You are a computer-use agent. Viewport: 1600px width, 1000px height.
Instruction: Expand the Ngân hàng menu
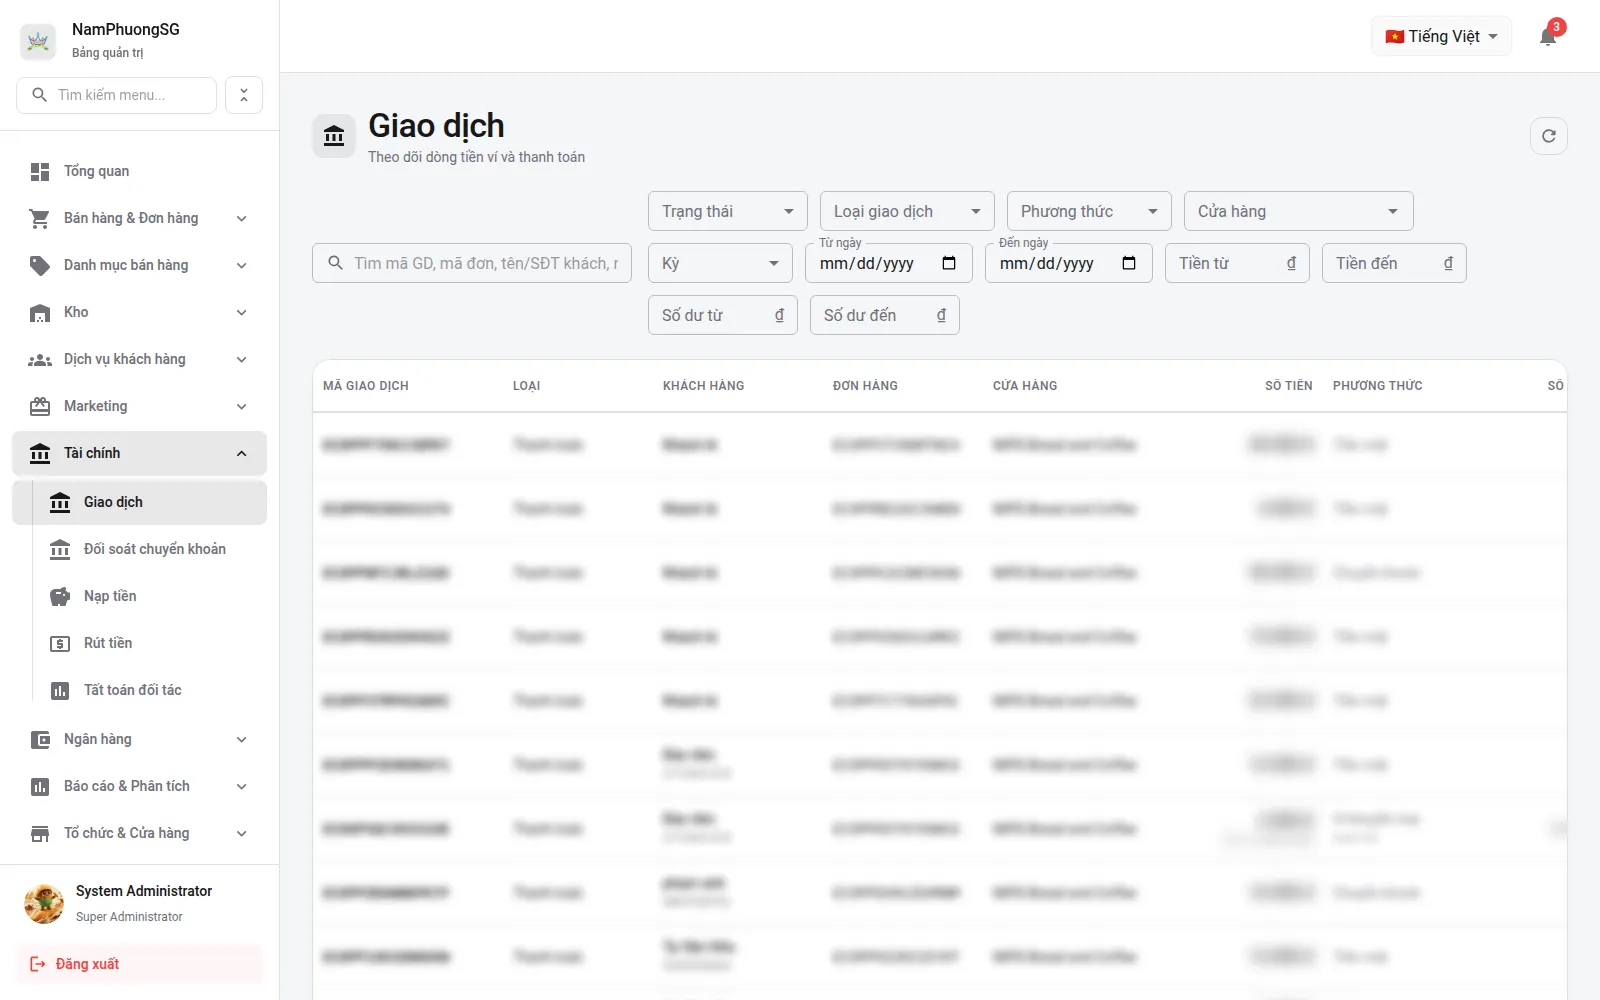[139, 739]
